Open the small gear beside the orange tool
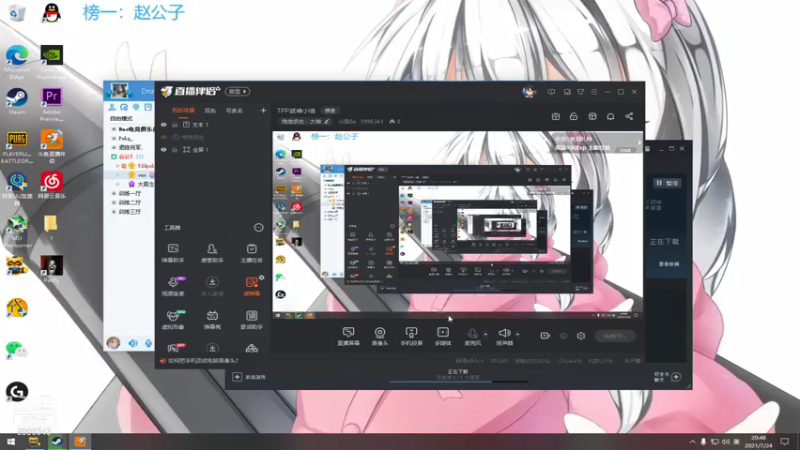Screen dimensions: 800x450 pyautogui.click(x=262, y=278)
